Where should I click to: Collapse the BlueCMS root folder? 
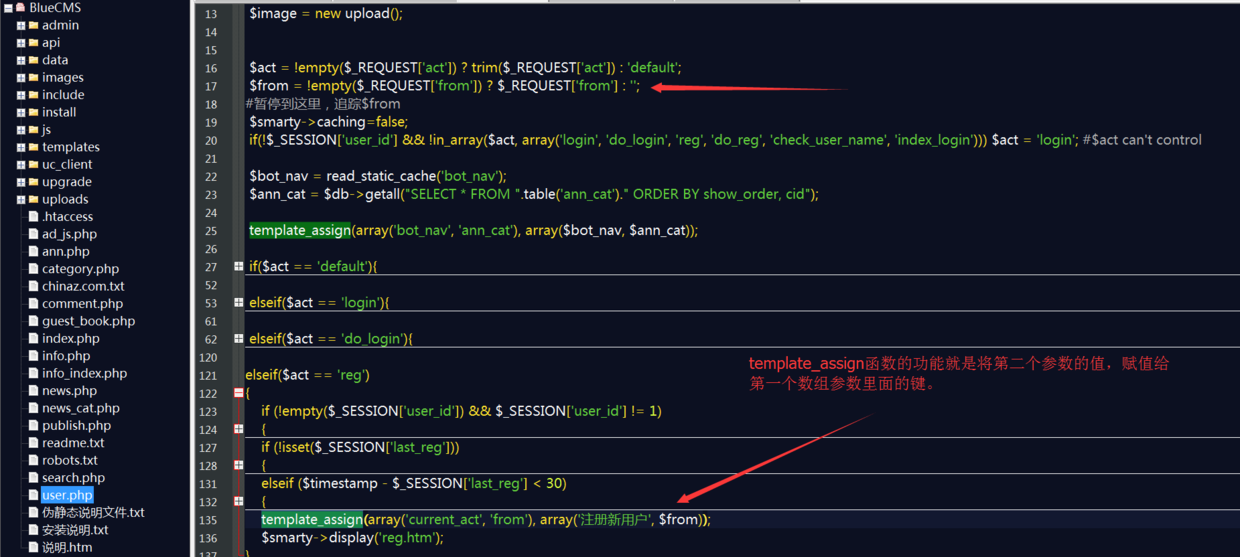tap(8, 8)
